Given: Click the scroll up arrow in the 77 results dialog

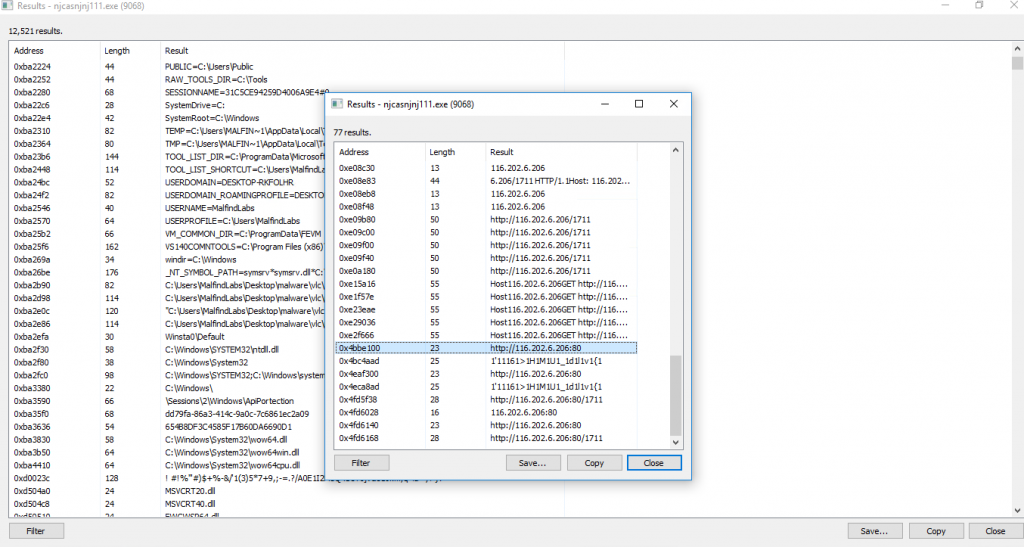Looking at the screenshot, I should pyautogui.click(x=675, y=150).
